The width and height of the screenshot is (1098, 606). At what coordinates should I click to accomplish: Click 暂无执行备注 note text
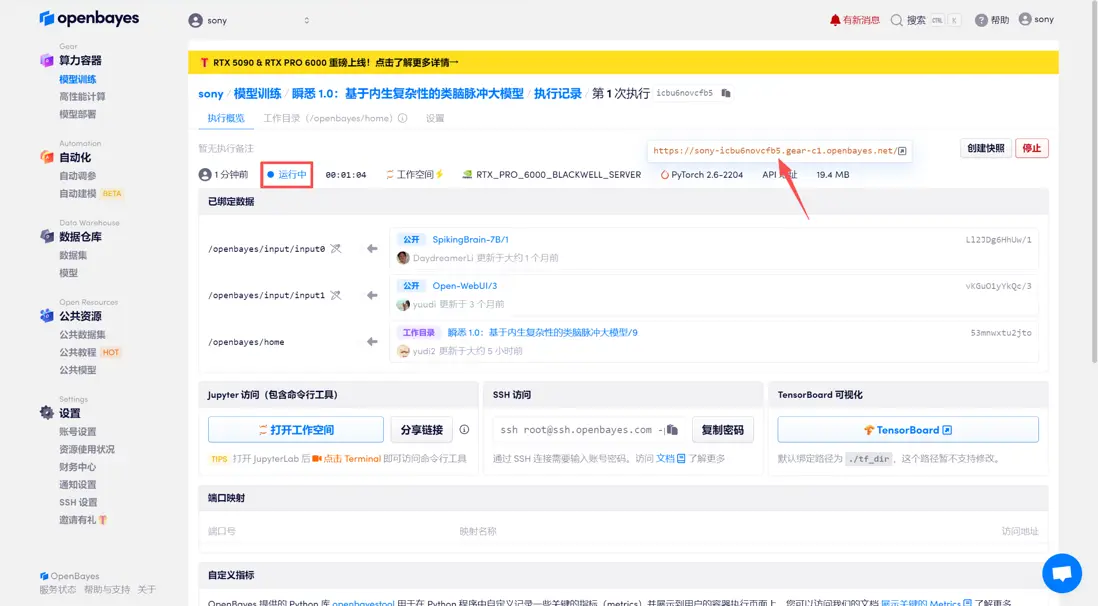225,149
